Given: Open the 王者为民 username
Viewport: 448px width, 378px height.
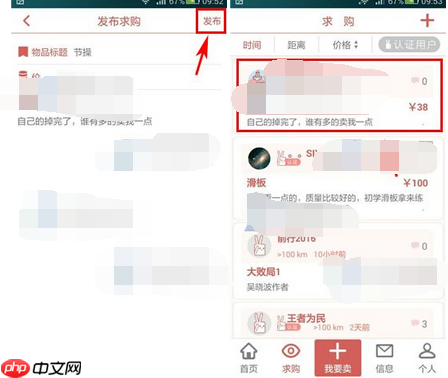Looking at the screenshot, I should (306, 318).
